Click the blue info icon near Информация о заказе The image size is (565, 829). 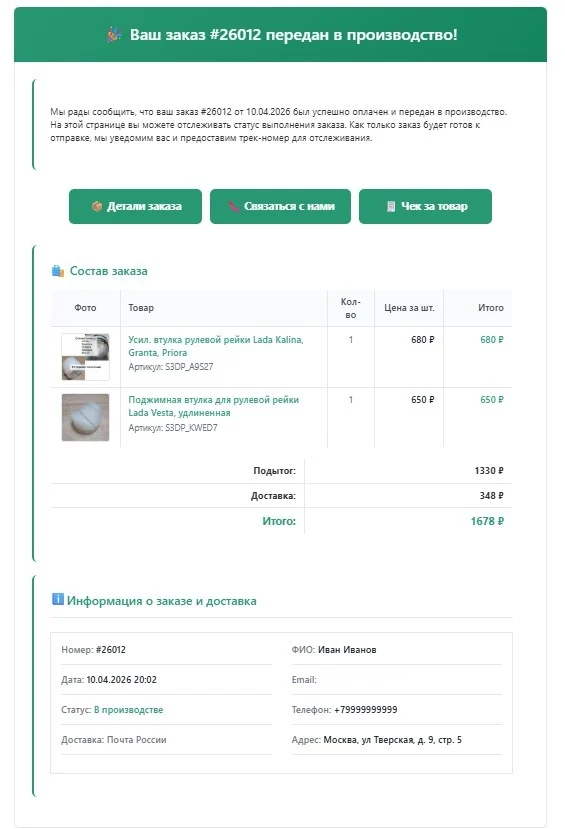point(58,599)
